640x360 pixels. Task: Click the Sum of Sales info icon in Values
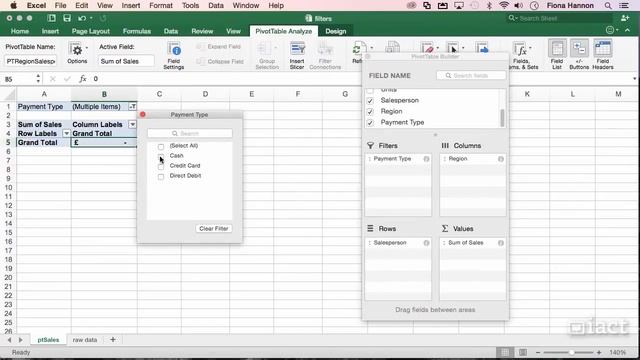(x=501, y=243)
